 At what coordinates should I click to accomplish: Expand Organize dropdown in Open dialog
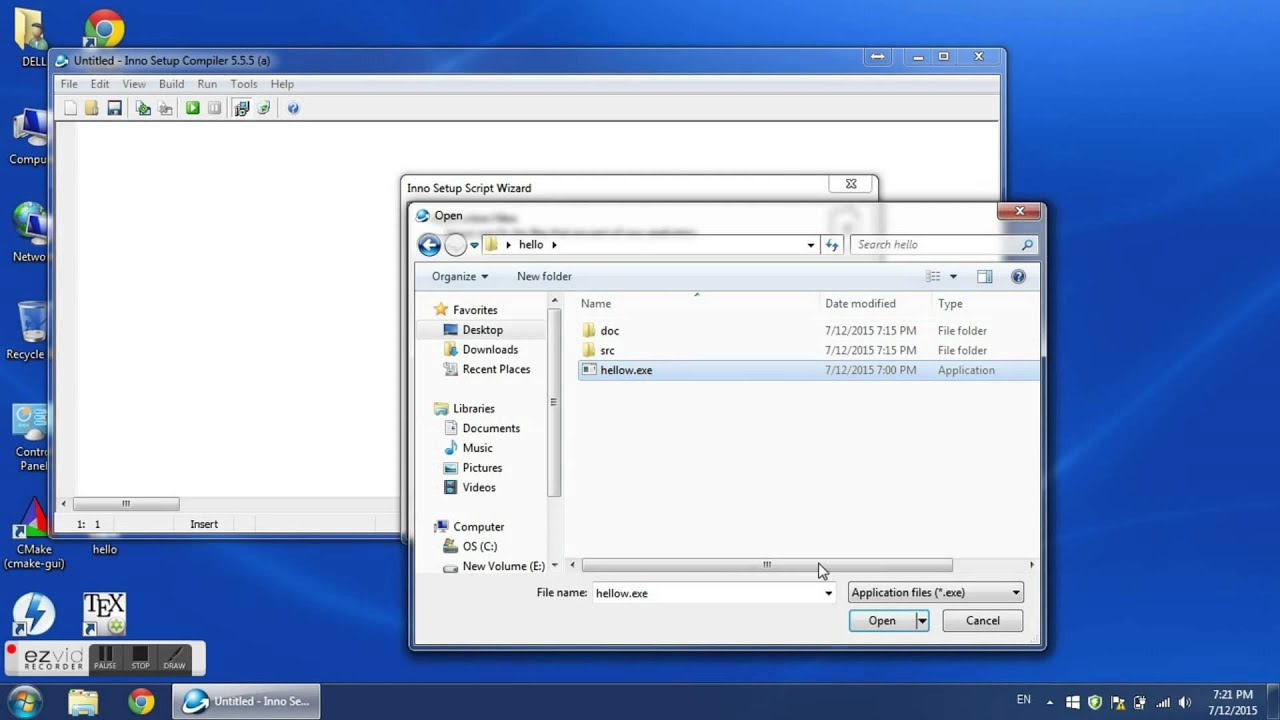460,276
